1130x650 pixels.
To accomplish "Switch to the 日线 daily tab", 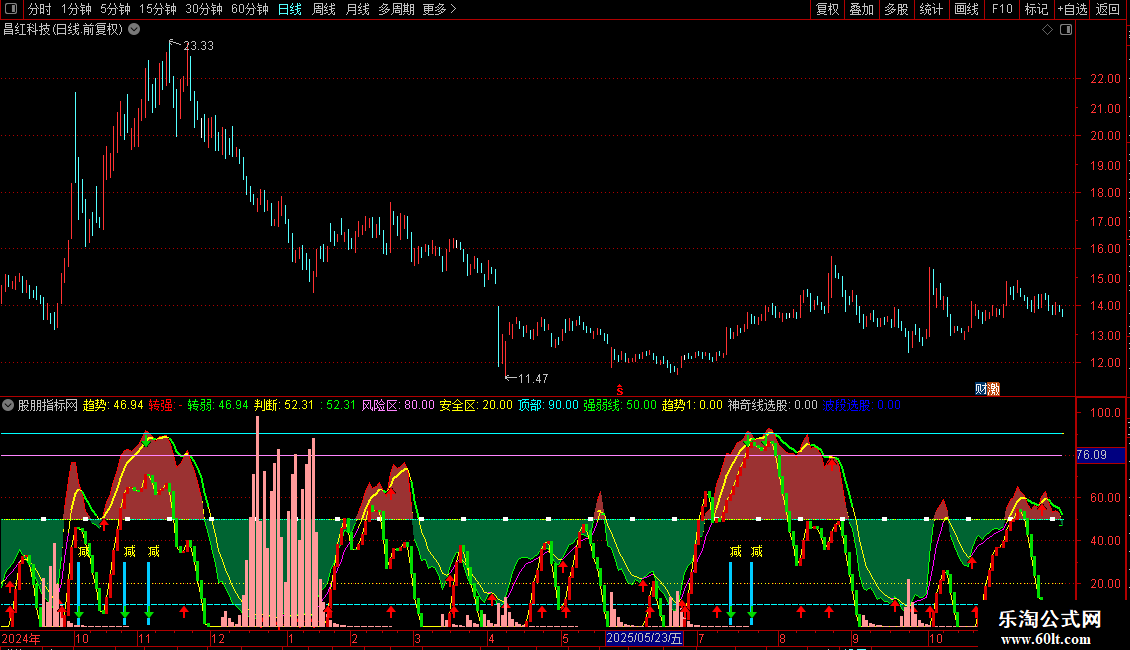I will [289, 9].
